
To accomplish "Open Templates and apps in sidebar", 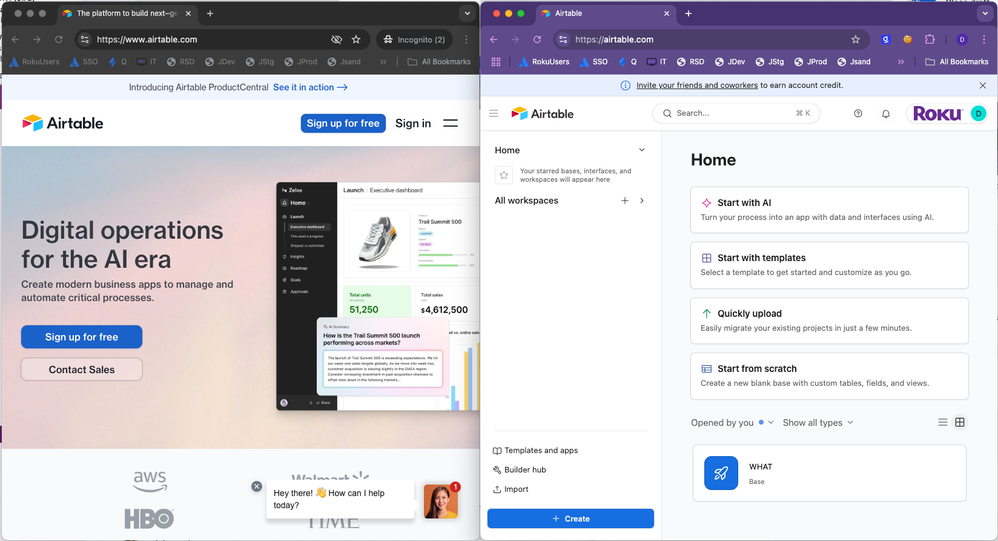I will coord(535,451).
